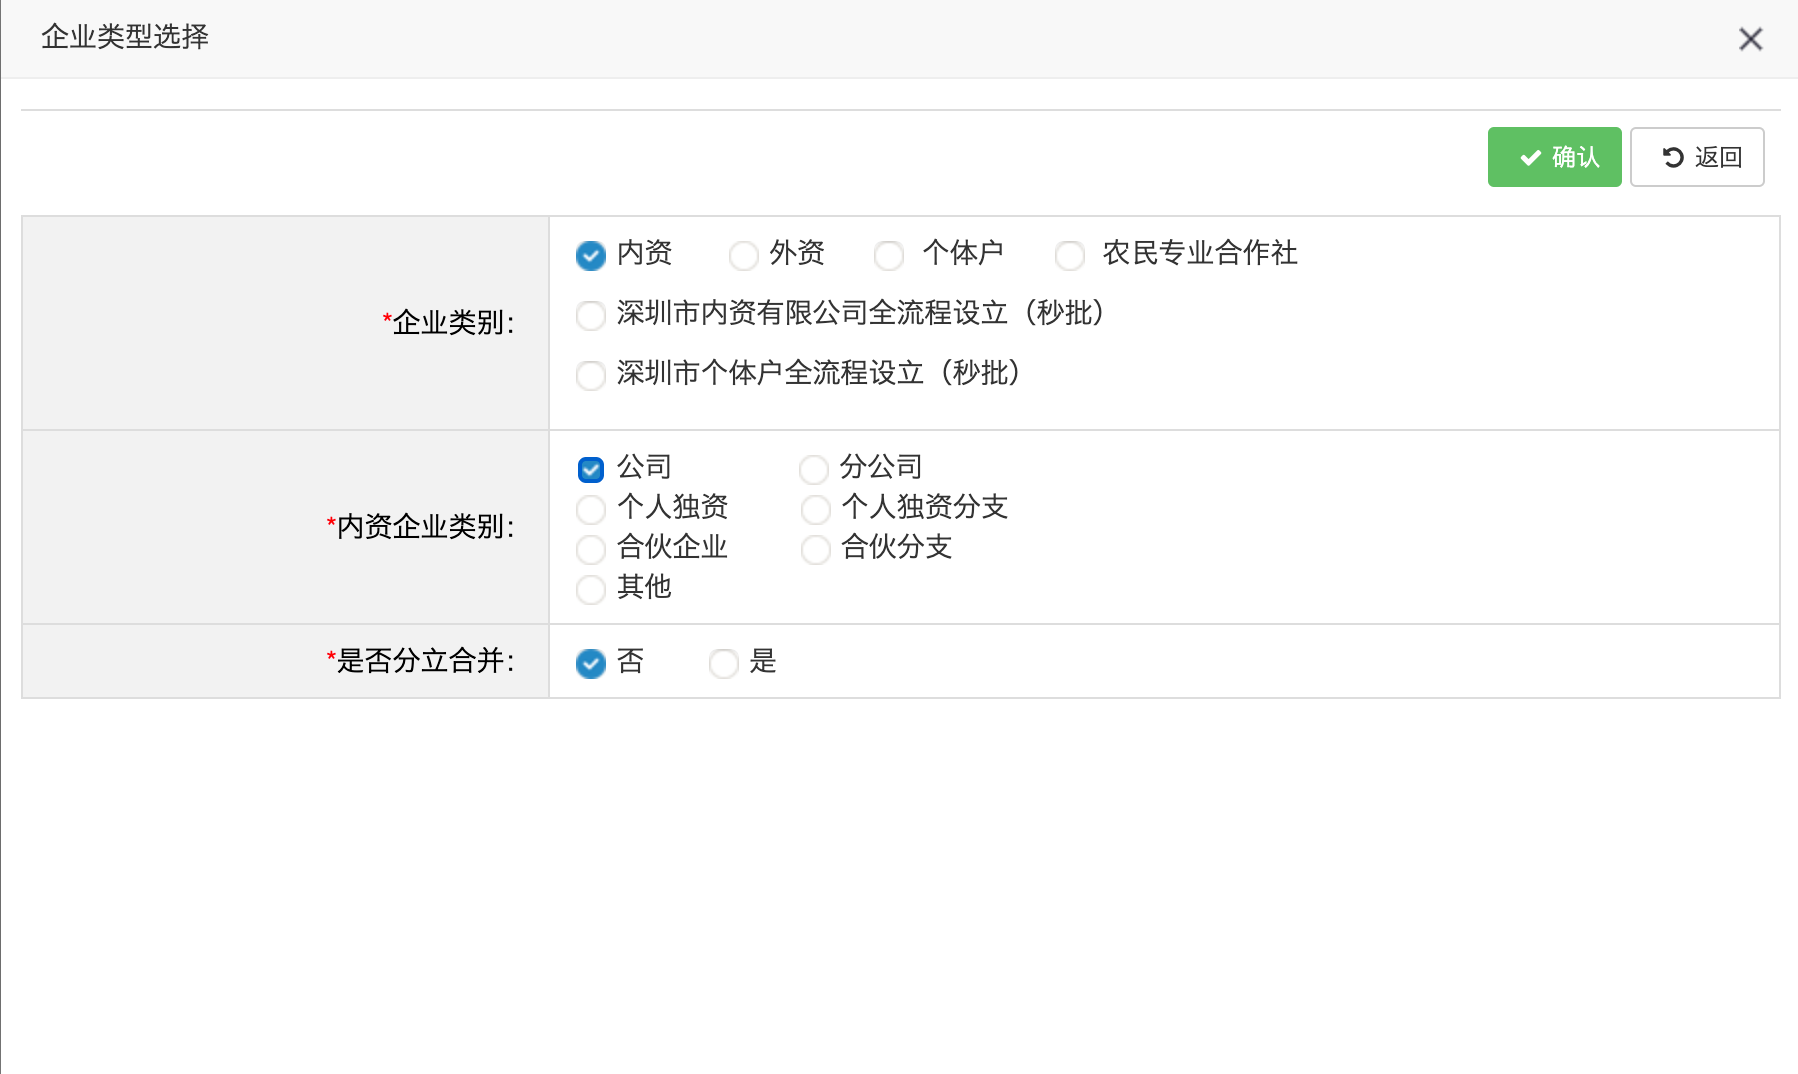Select 深圳市个体户全流程设立（秒批）option
Screen dimensions: 1798x1074
[591, 376]
